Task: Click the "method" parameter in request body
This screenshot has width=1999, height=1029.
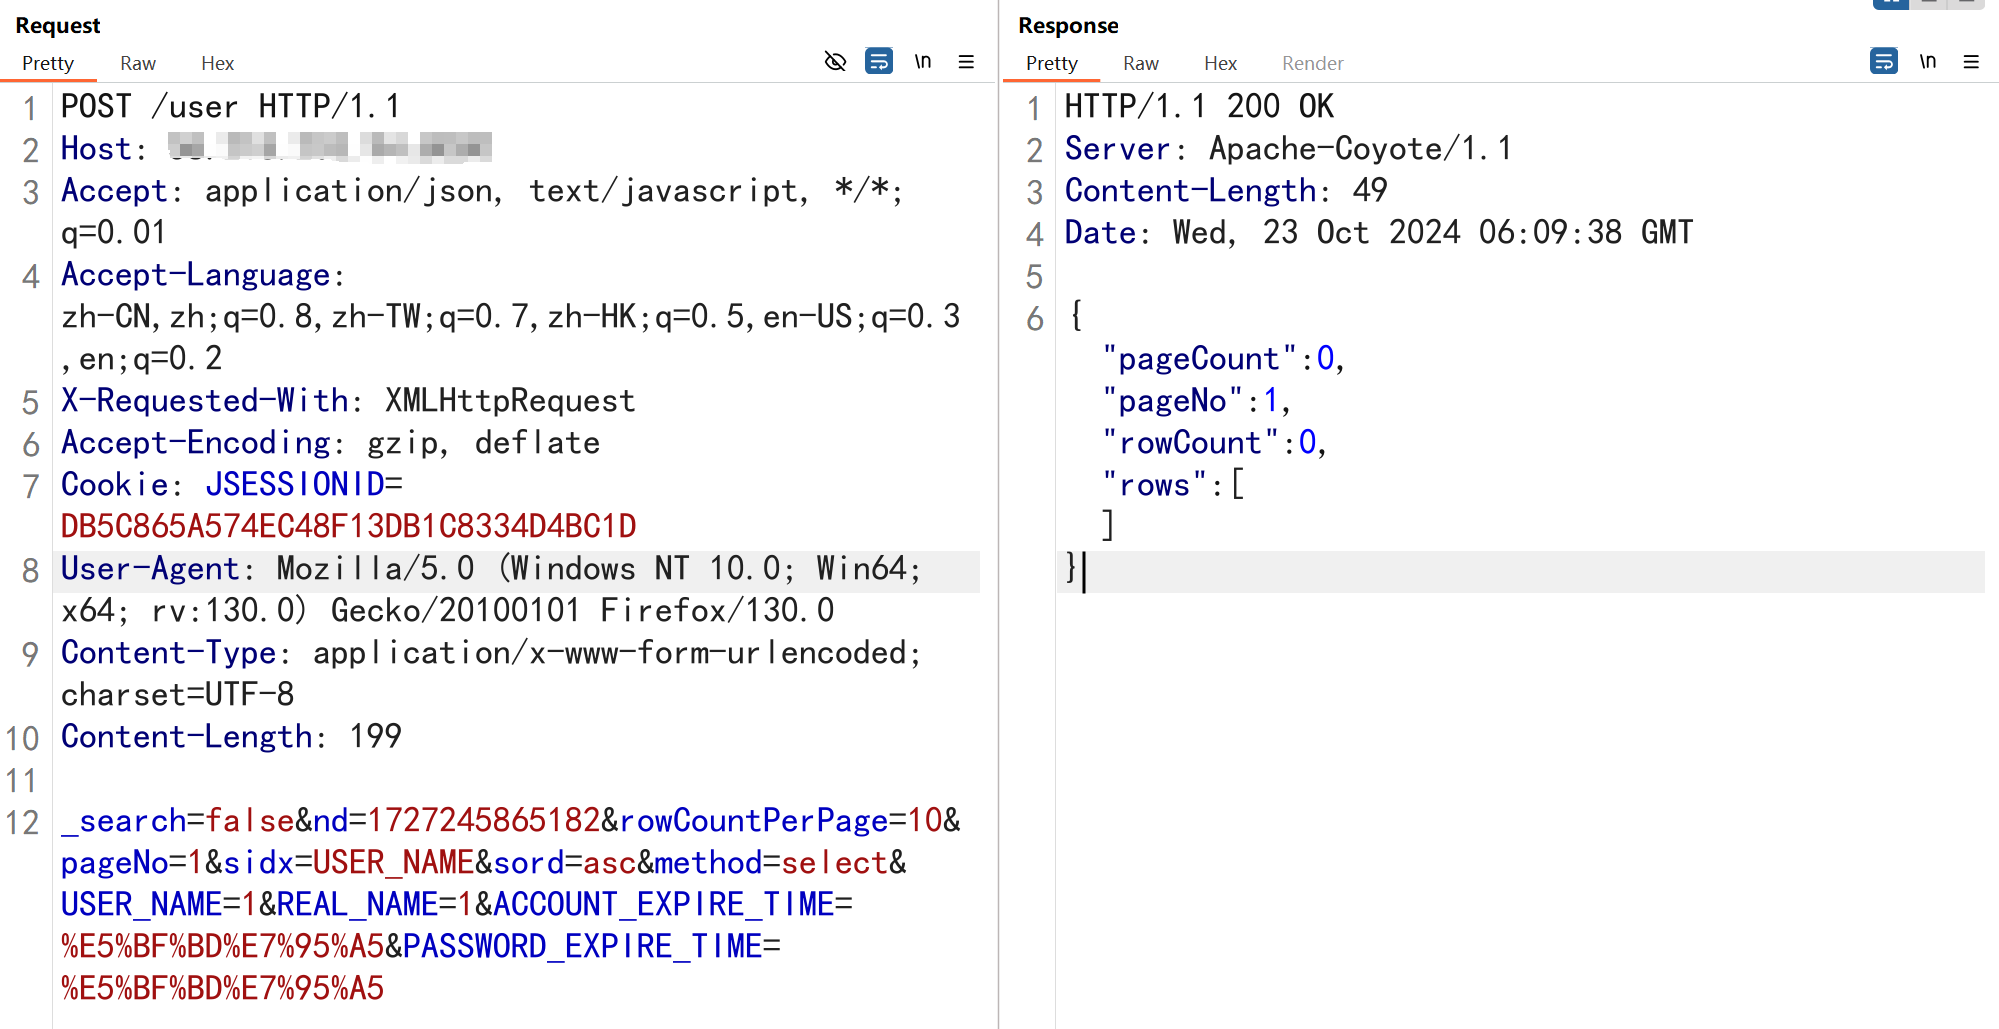Action: (x=709, y=862)
